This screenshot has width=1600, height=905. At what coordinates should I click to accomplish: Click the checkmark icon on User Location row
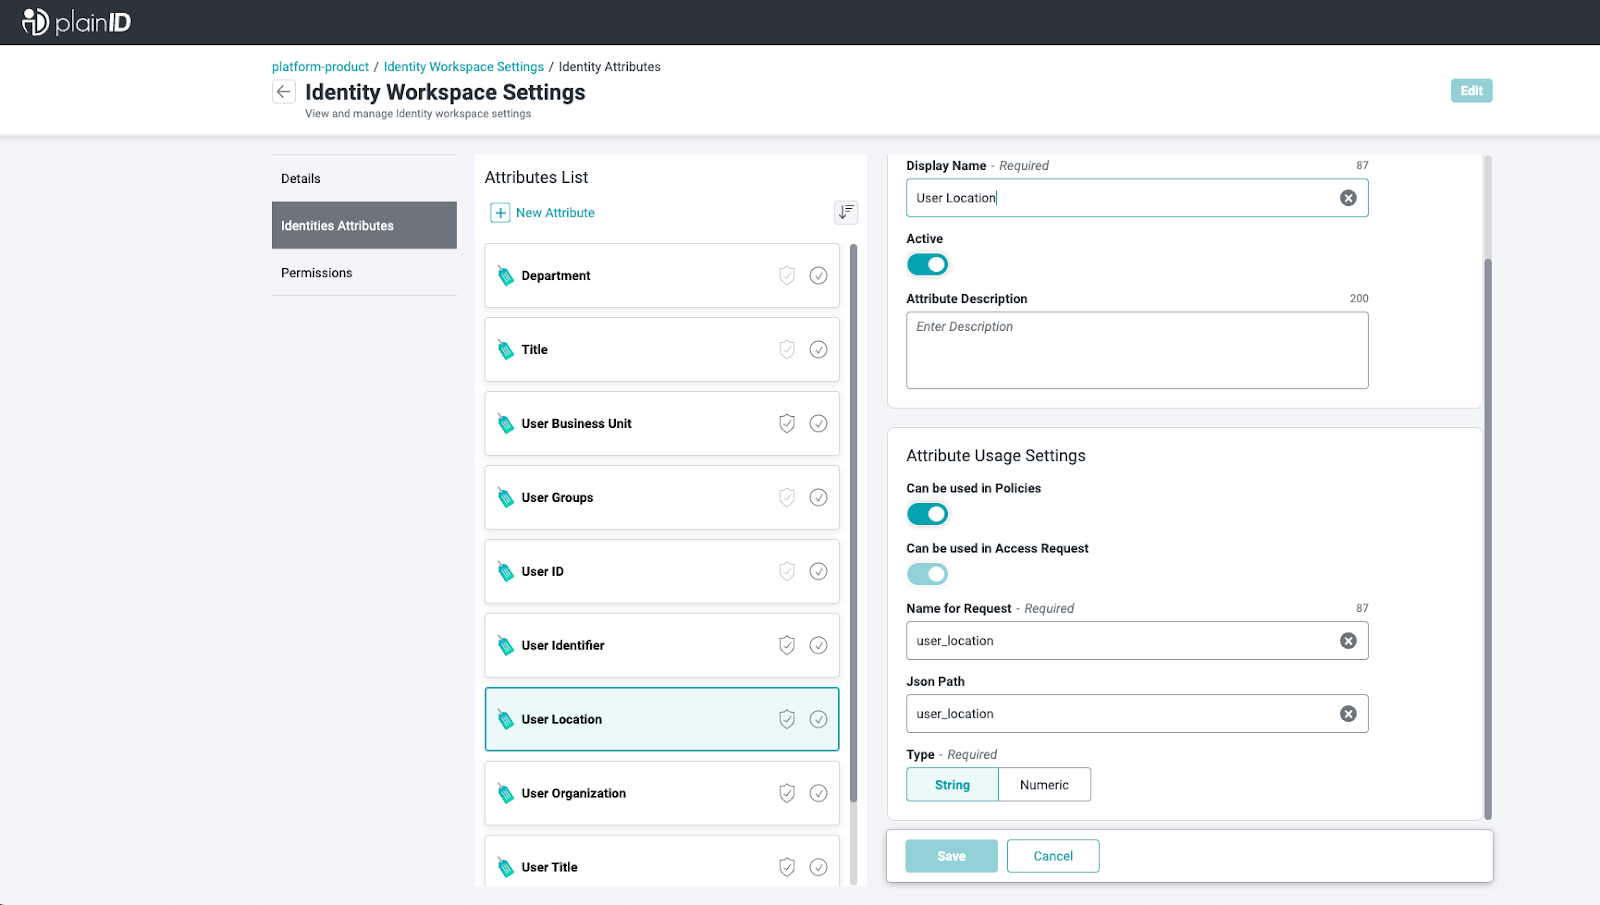point(818,719)
